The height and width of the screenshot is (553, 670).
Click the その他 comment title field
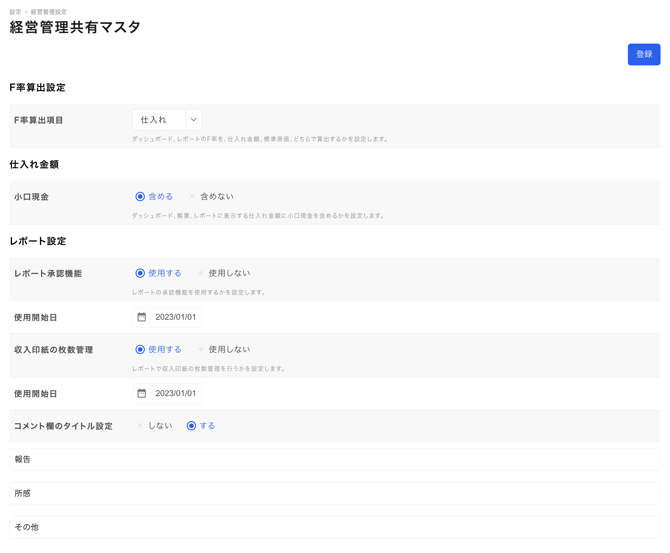click(x=334, y=527)
